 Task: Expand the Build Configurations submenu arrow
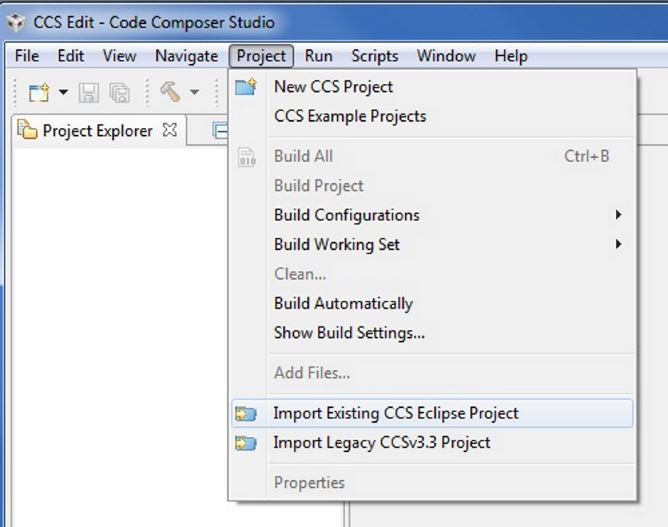619,215
